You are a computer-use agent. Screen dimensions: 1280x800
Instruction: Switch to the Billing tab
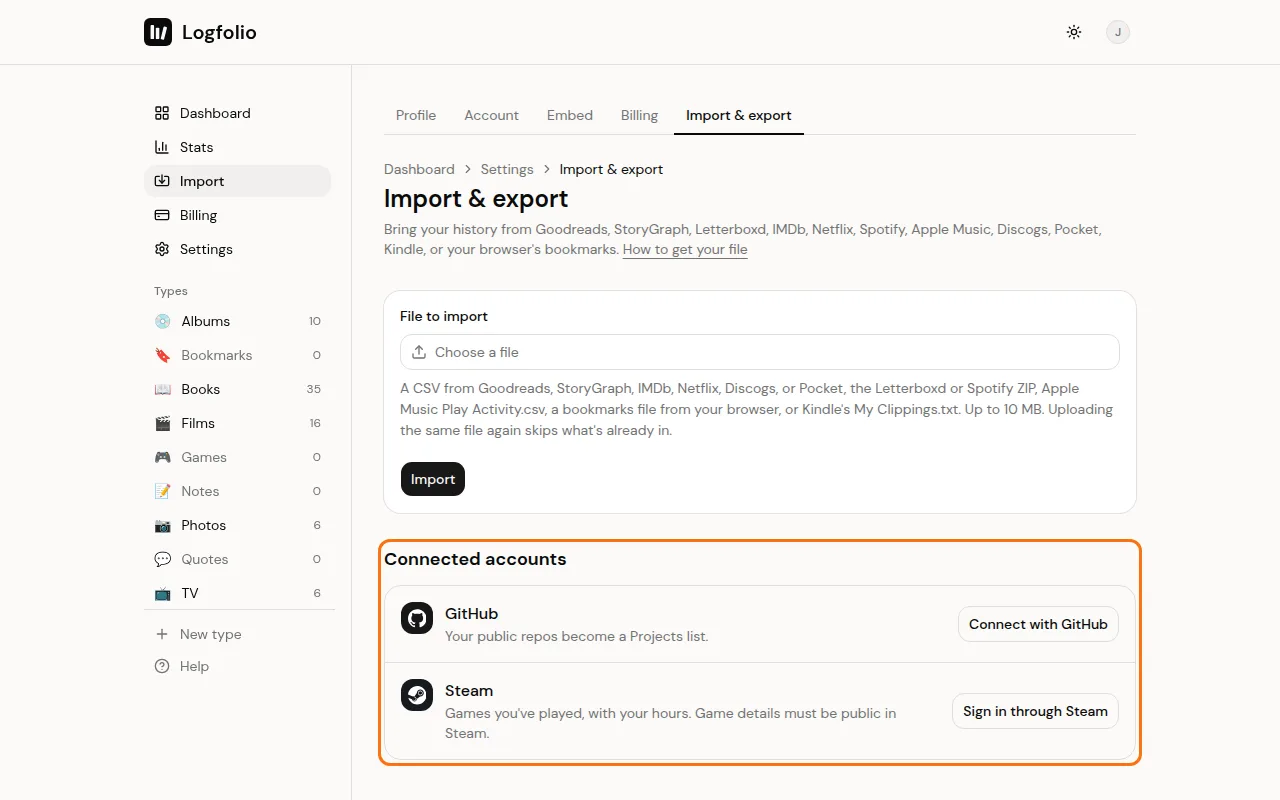click(639, 115)
